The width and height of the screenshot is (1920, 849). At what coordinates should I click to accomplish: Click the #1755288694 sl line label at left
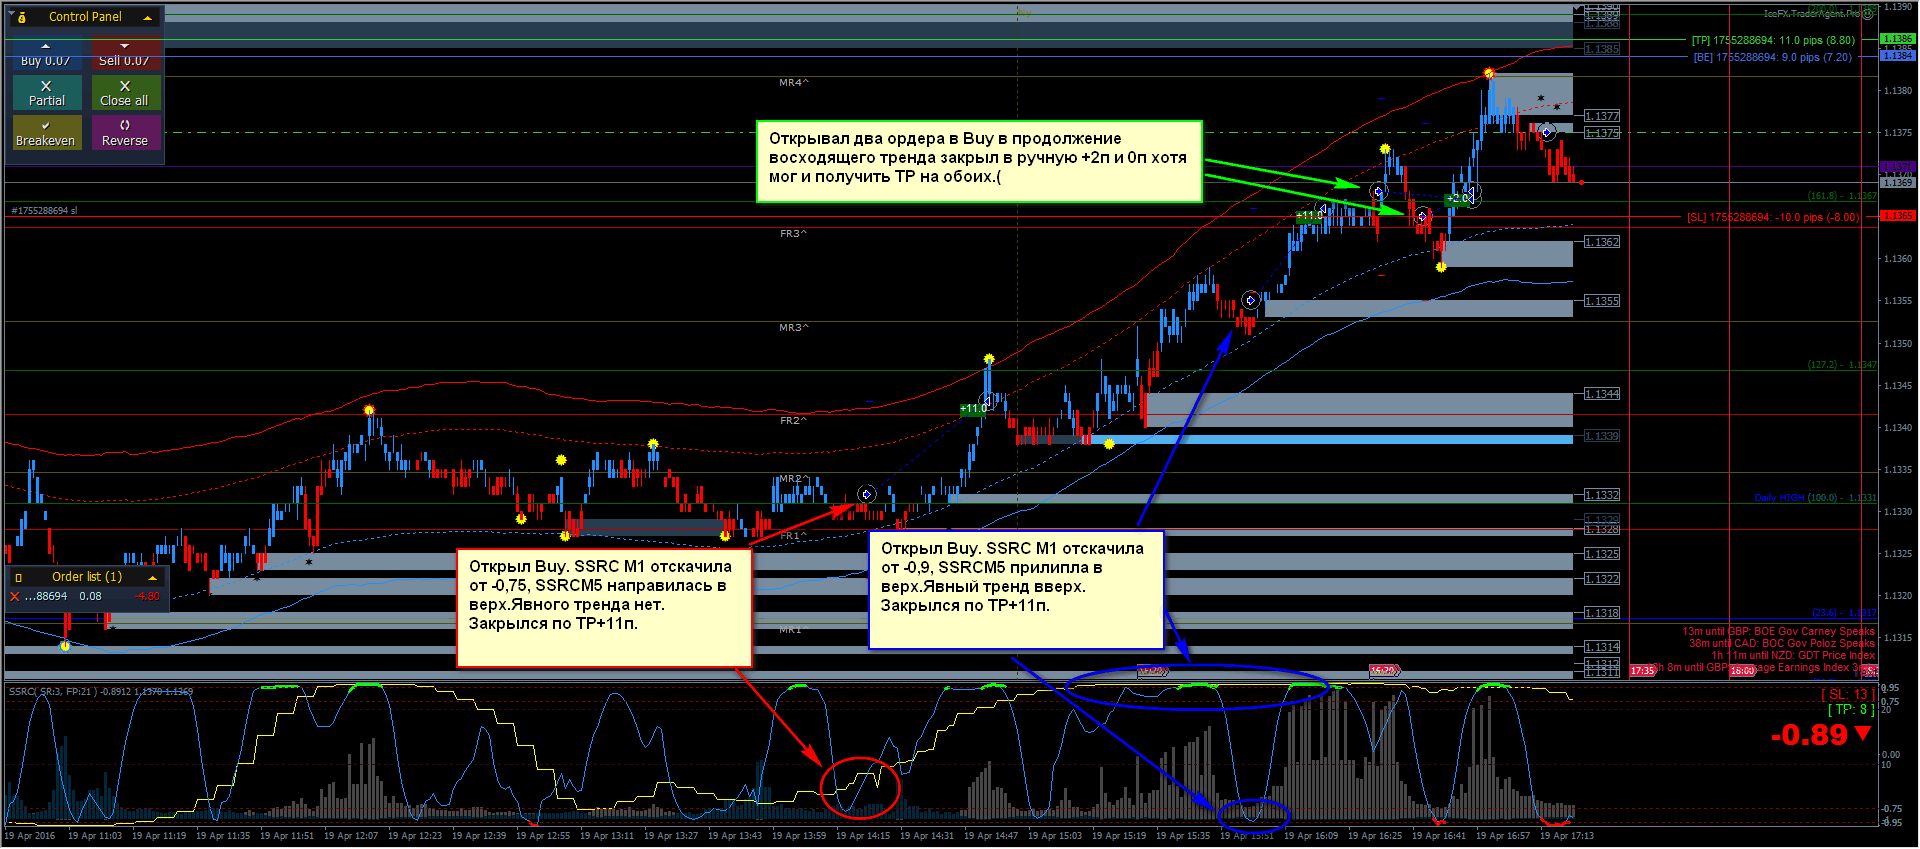pyautogui.click(x=44, y=211)
